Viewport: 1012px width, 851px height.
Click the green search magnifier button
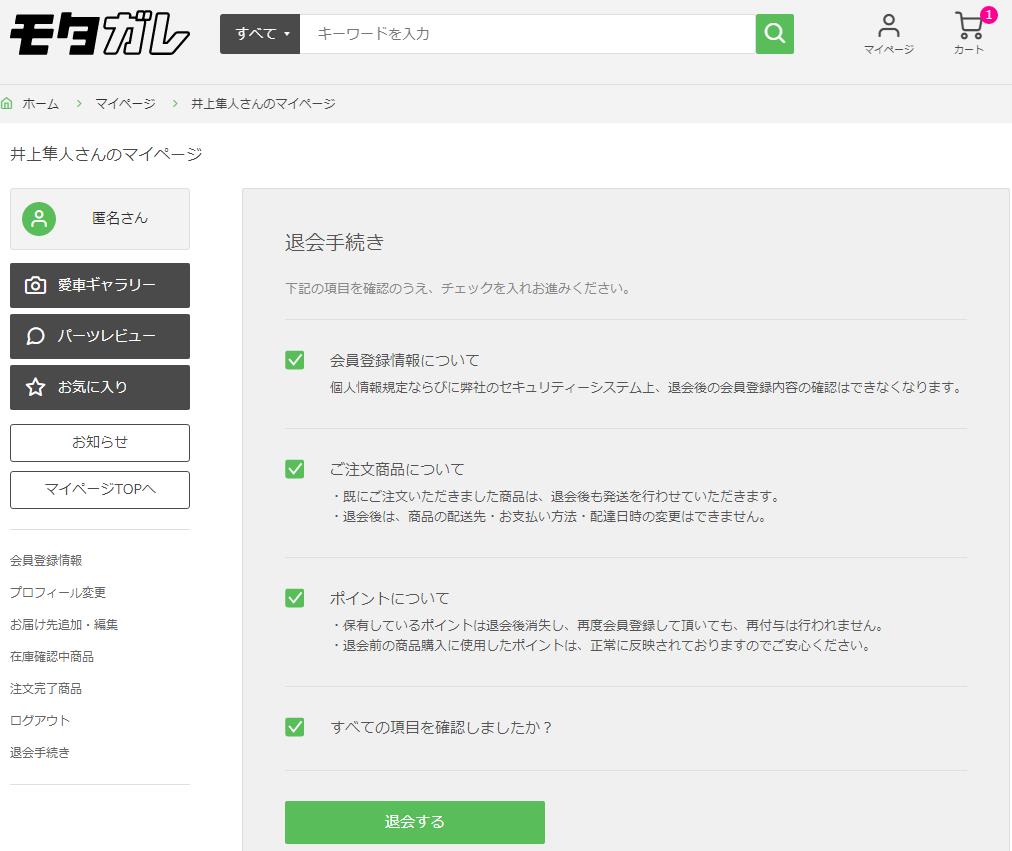coord(774,34)
